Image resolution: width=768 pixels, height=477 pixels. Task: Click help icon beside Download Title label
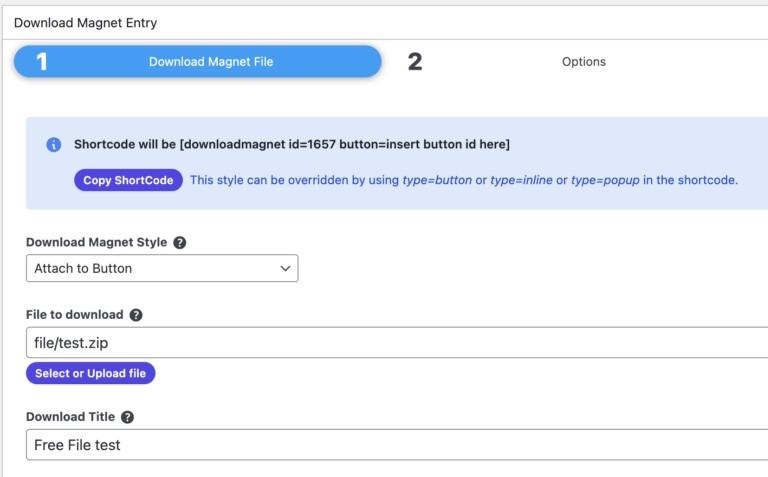click(x=127, y=417)
